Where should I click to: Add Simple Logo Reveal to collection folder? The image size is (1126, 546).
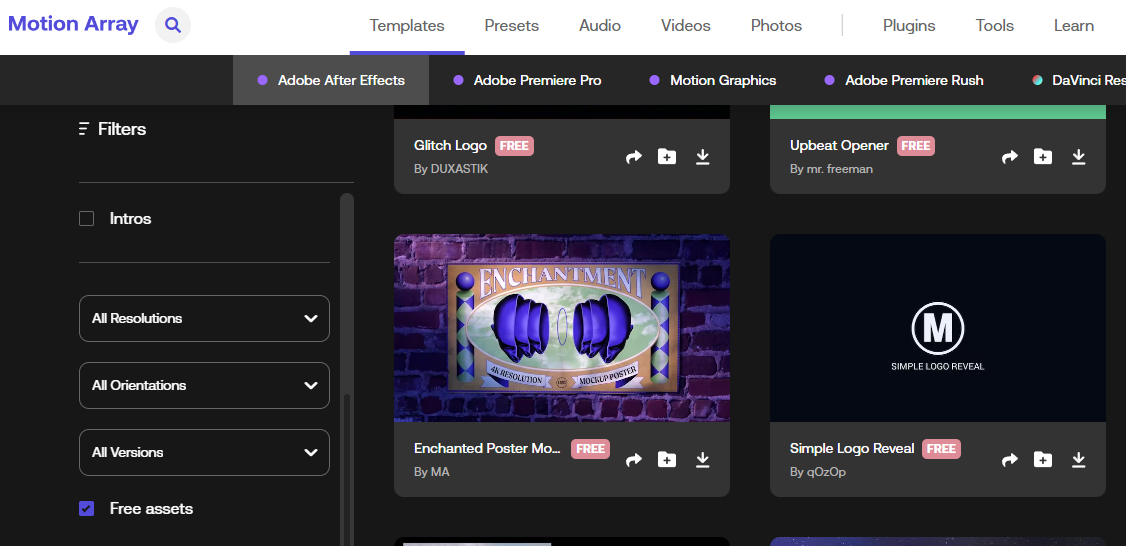[x=1043, y=459]
